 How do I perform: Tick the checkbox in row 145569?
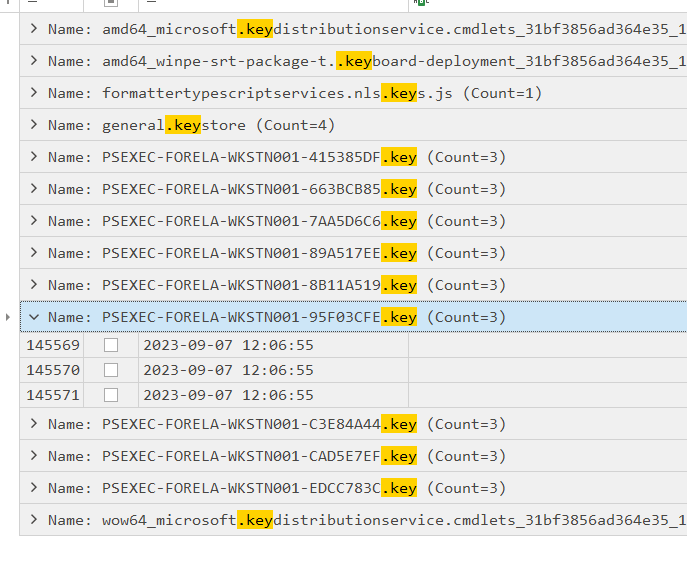pos(111,345)
